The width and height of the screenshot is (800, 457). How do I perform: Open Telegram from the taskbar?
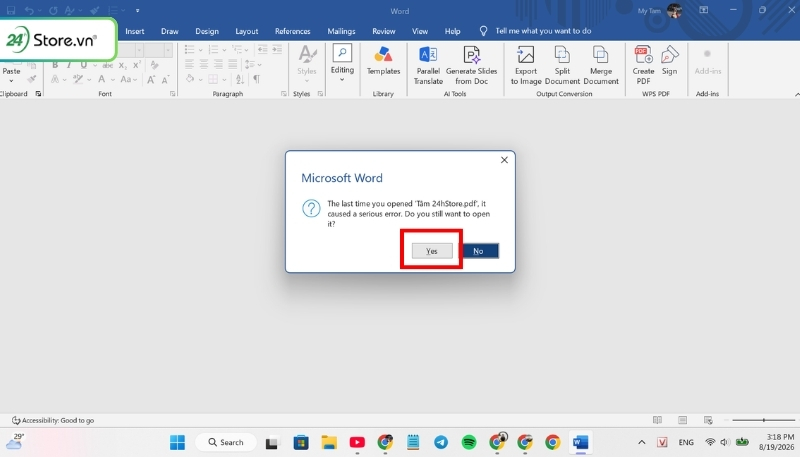pos(441,442)
